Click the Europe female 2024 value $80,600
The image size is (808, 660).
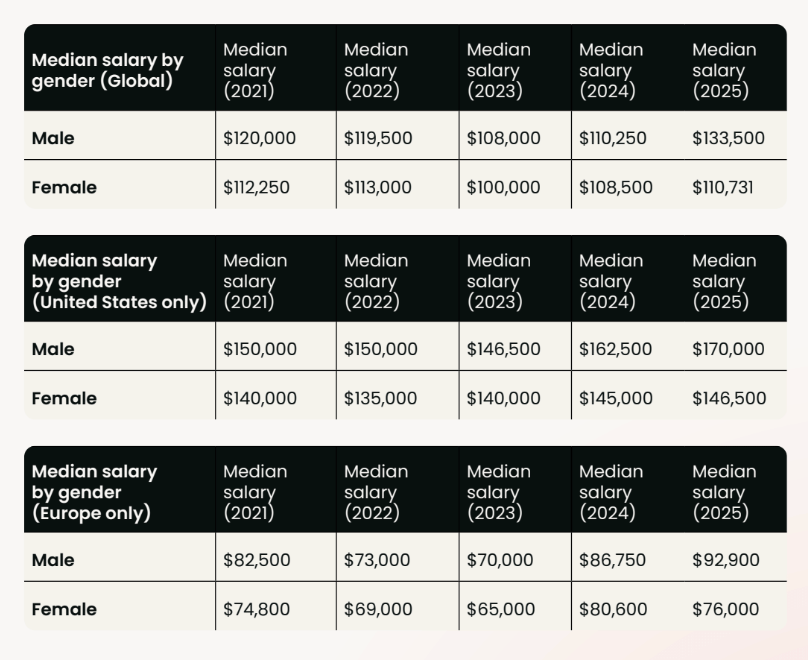(x=613, y=609)
